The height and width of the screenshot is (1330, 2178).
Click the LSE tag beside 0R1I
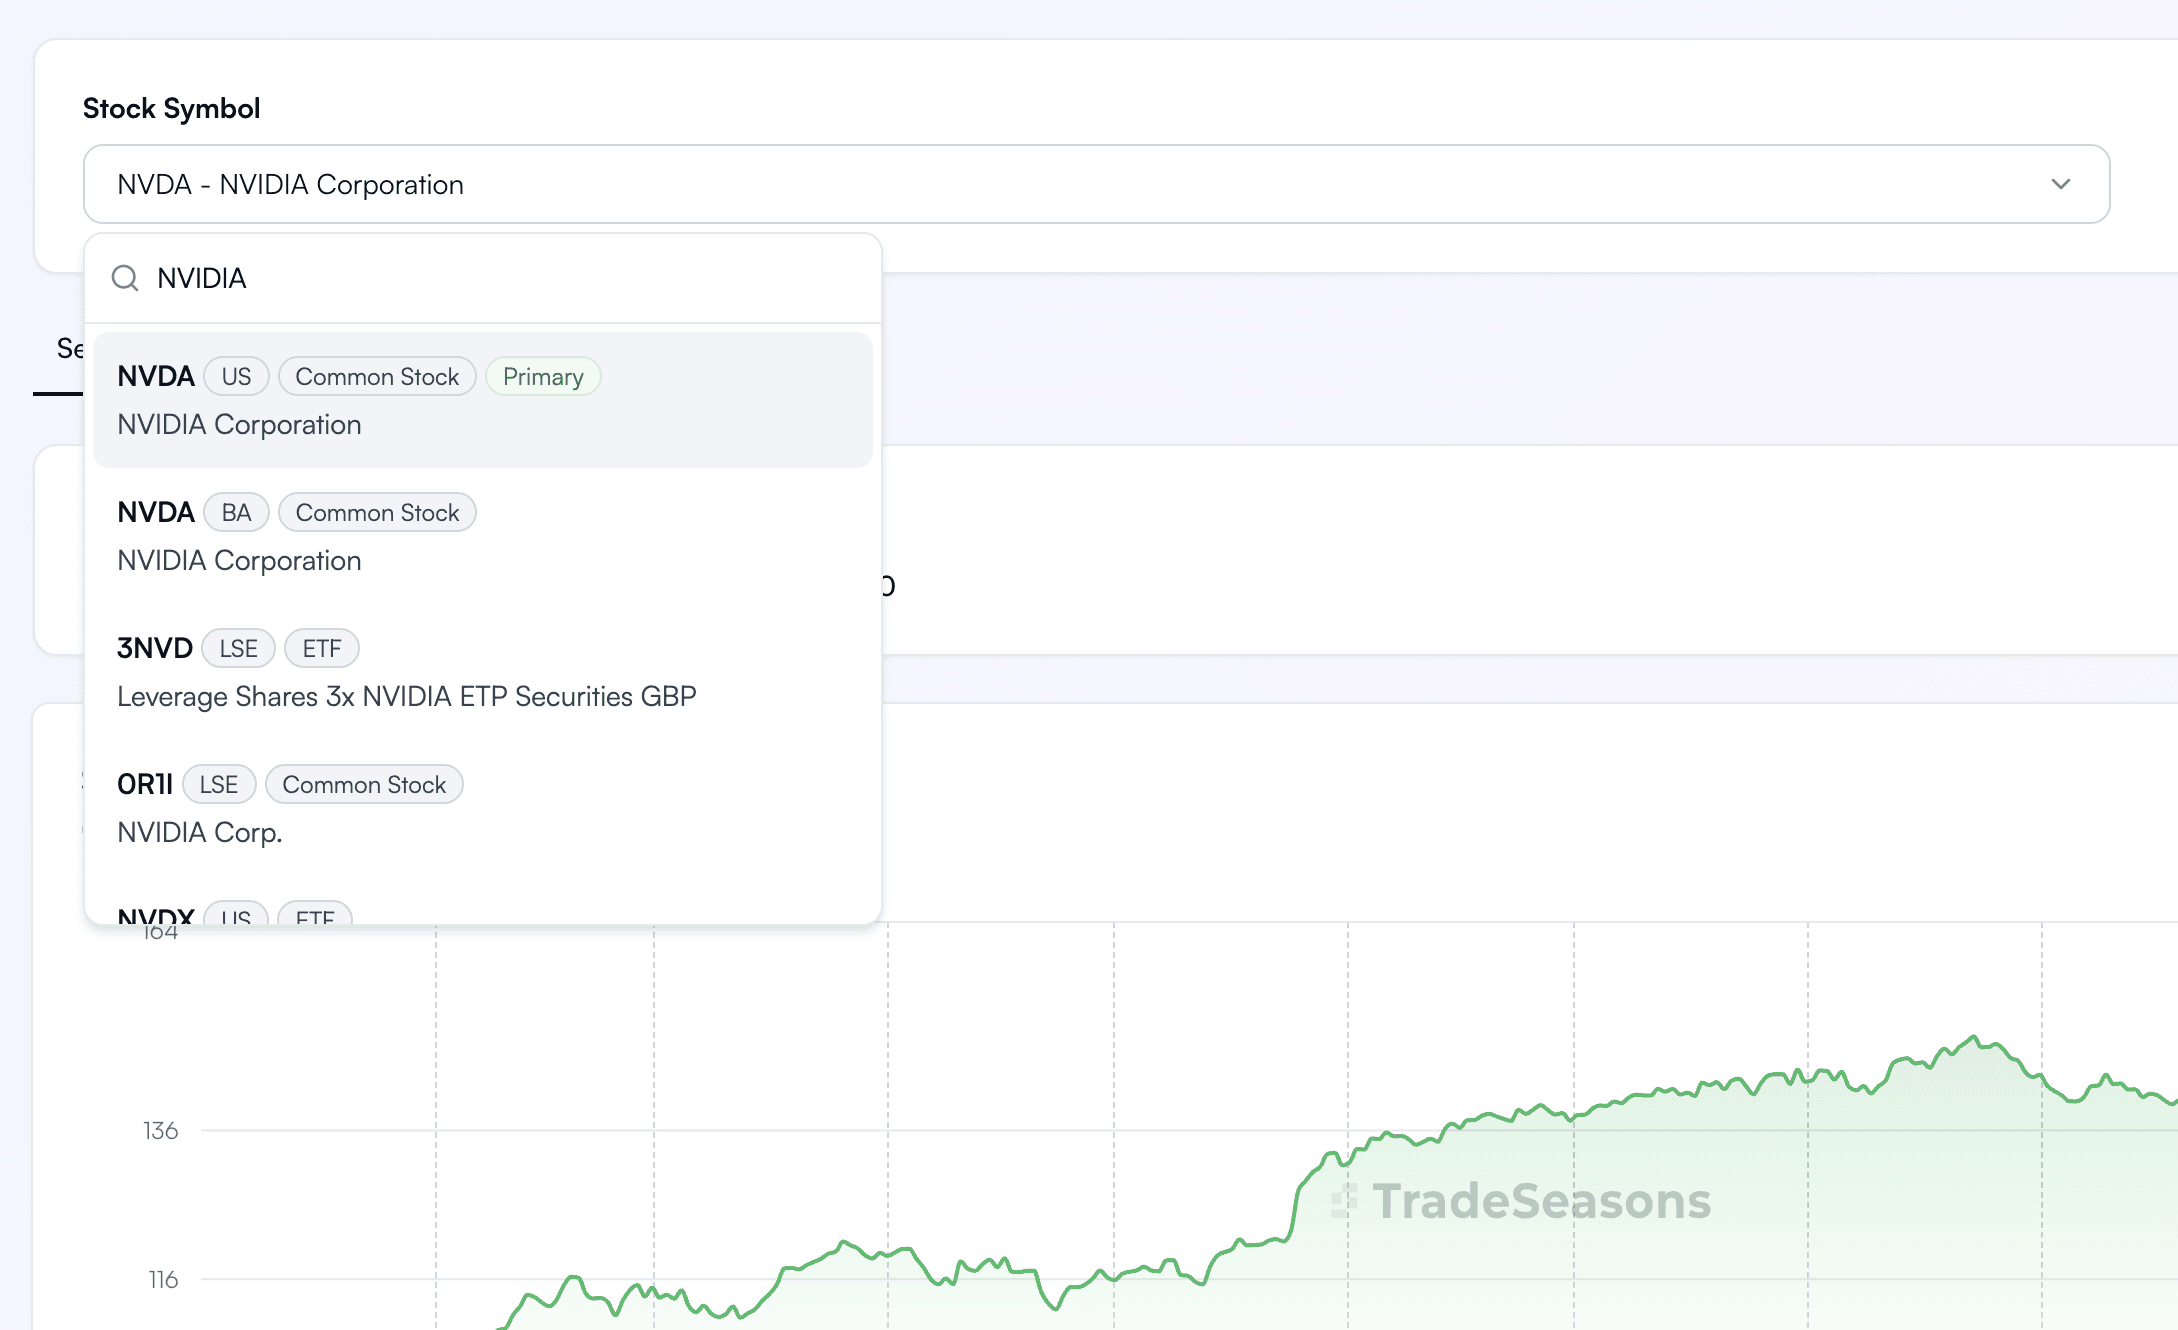[x=219, y=785]
